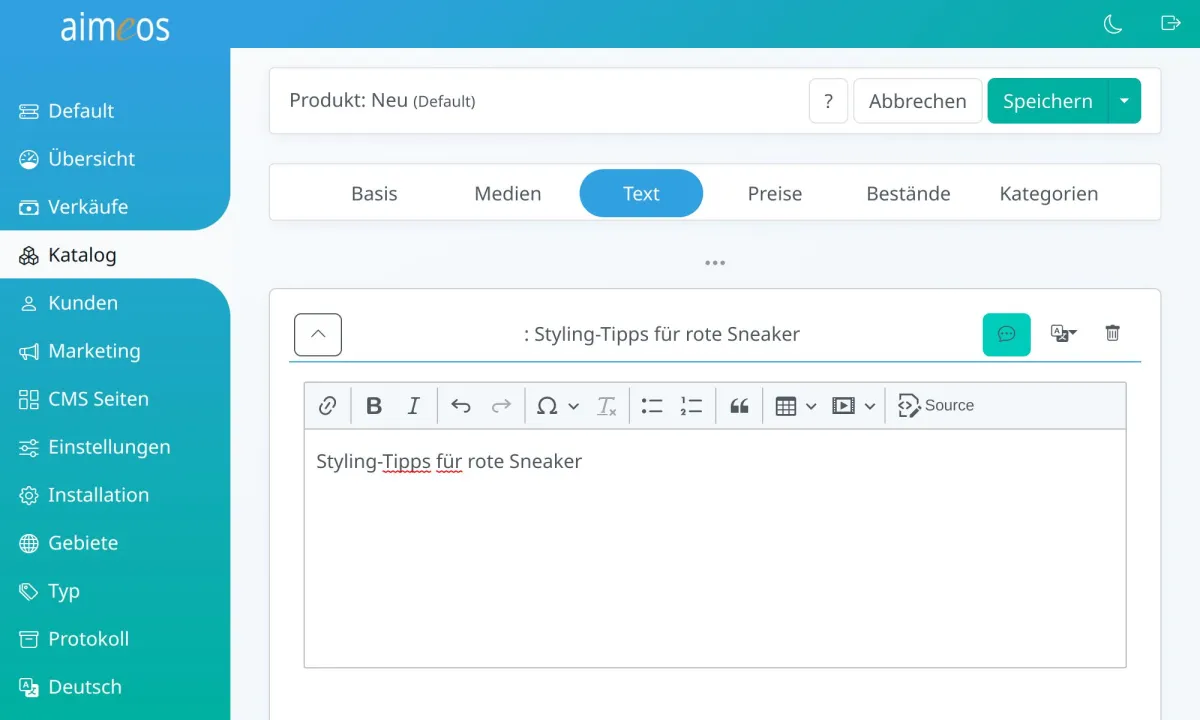This screenshot has height=720, width=1200.
Task: Insert a numbered list
Action: [691, 405]
